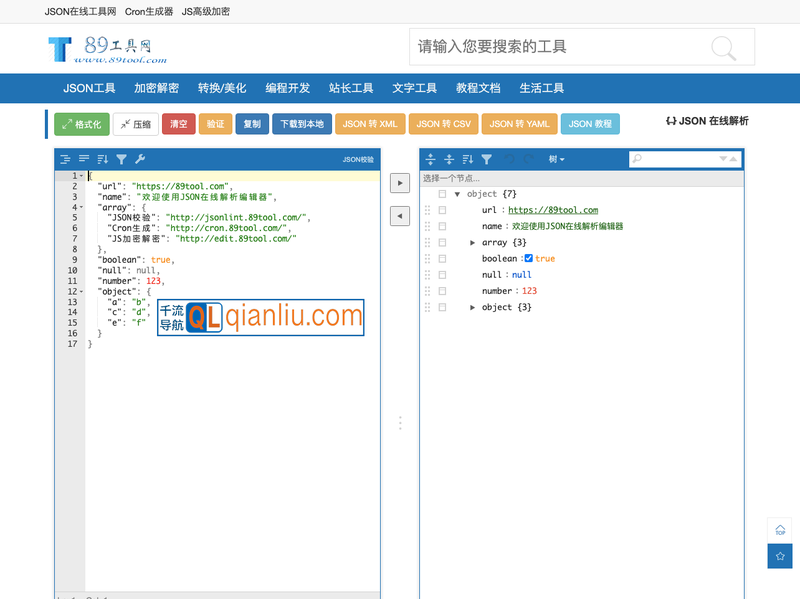Viewport: 800px width, 599px height.
Task: Collapse the root object {7} node
Action: 457,194
